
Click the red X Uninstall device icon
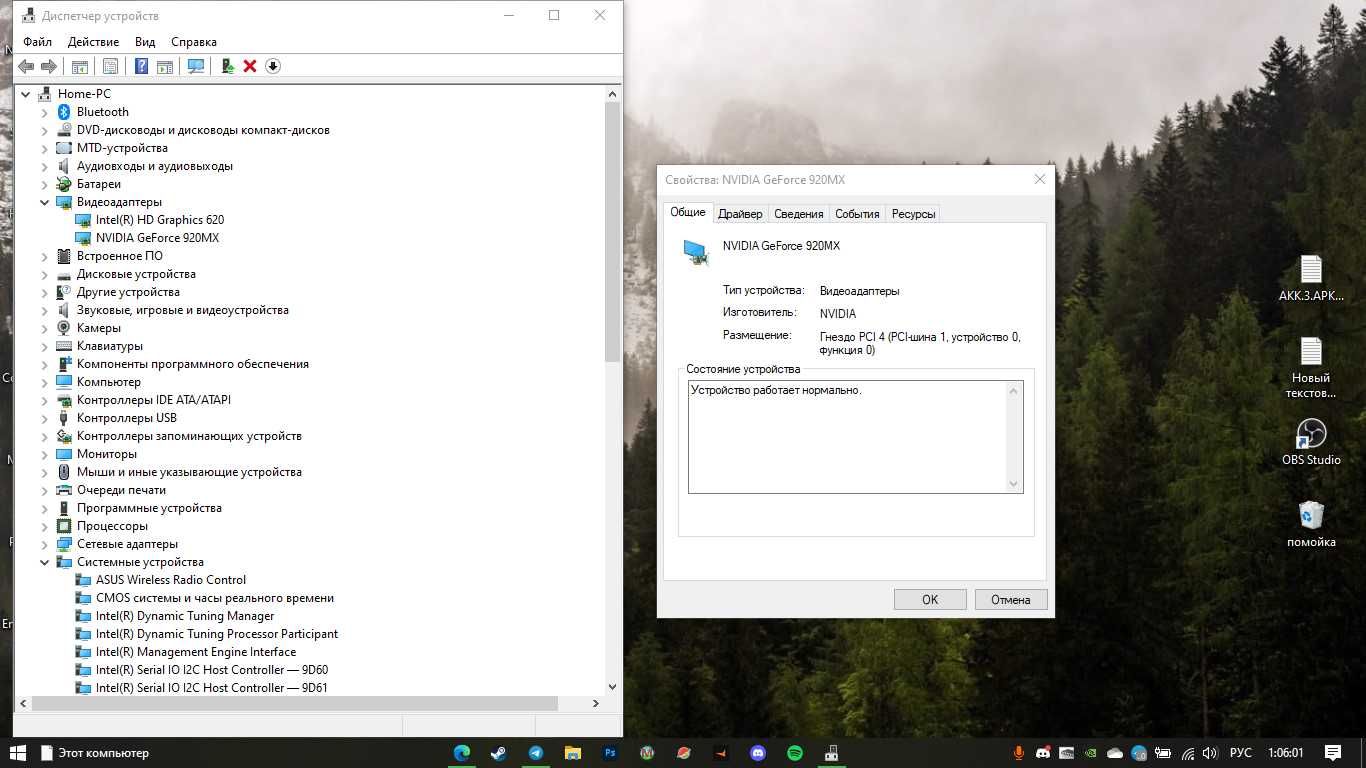coord(250,66)
